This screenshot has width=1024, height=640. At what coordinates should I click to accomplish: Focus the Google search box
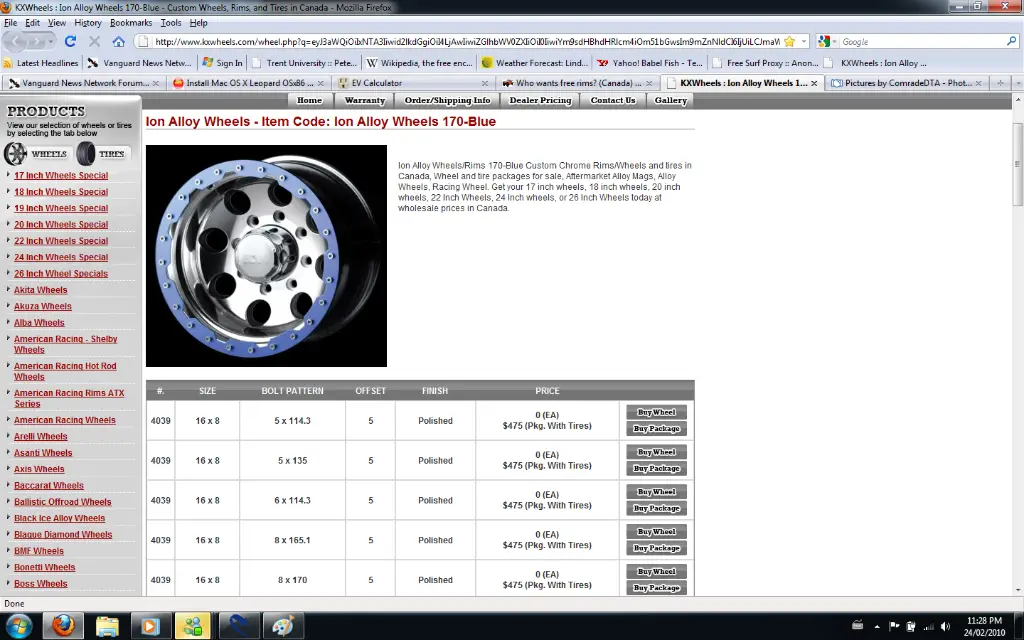(922, 41)
